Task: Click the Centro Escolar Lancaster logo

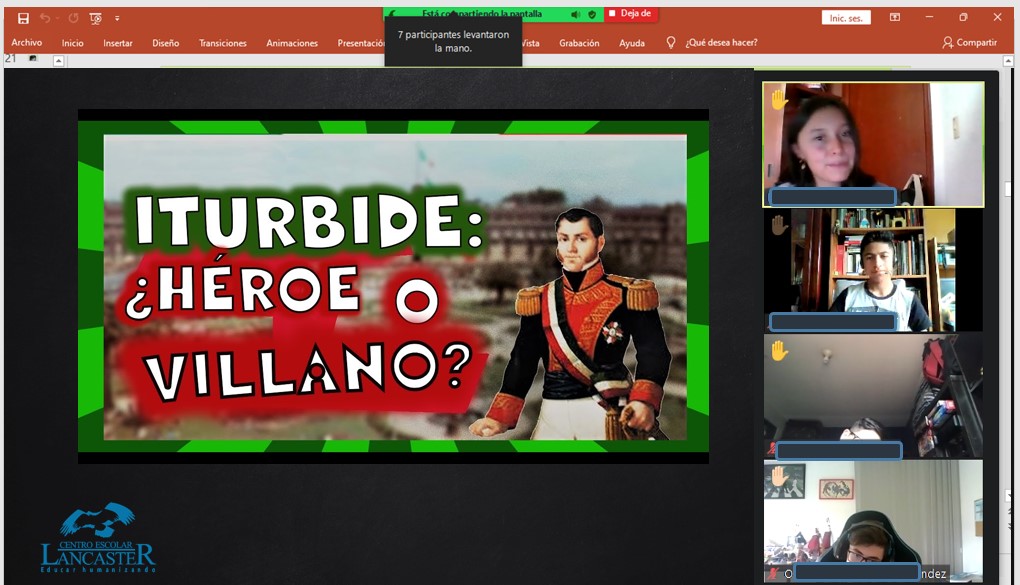Action: pos(98,537)
